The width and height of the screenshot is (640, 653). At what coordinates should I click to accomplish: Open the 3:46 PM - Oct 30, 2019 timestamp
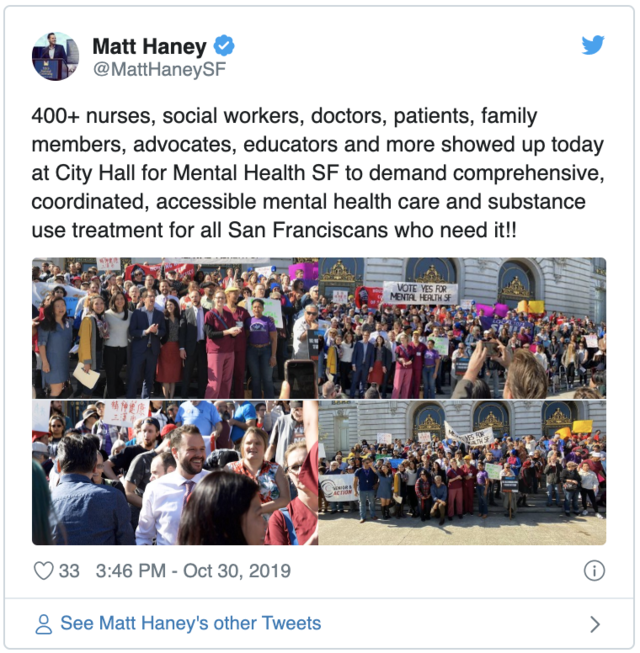coord(193,571)
